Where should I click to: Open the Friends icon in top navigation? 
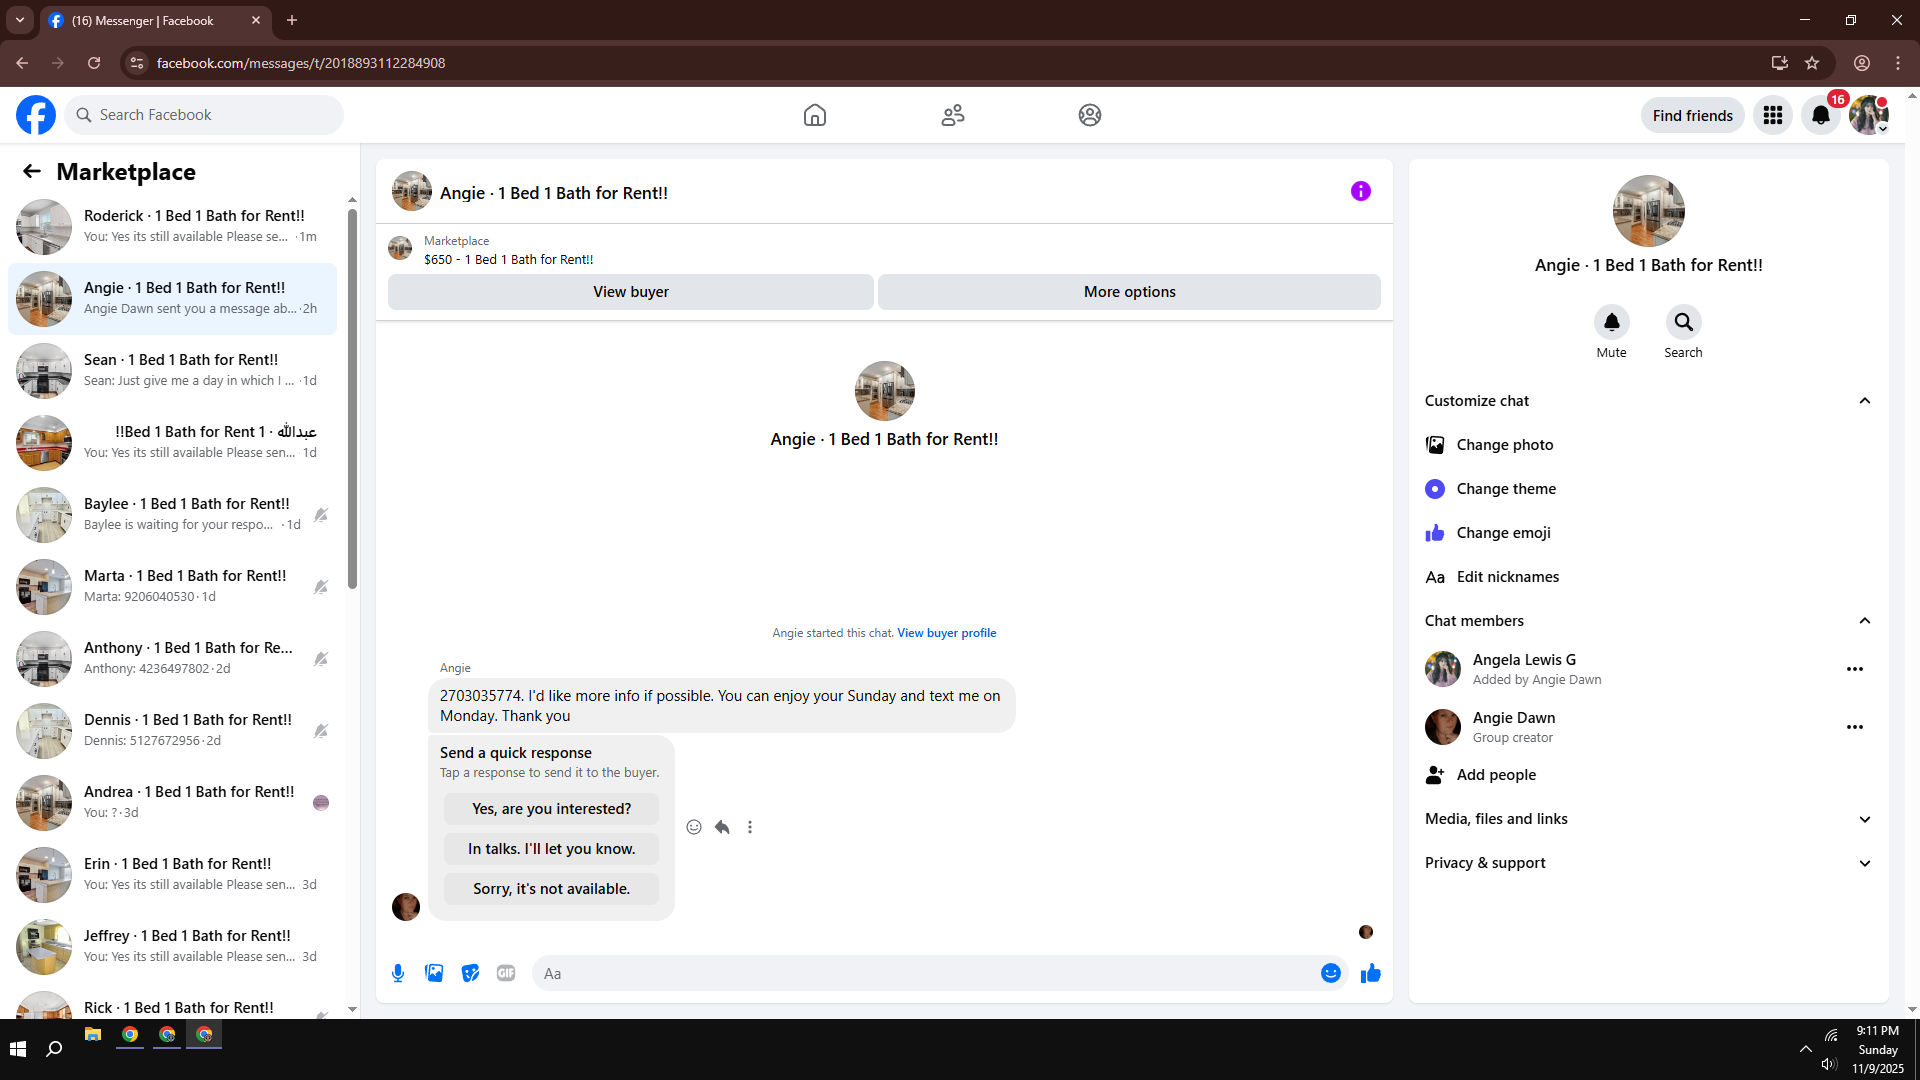pos(953,115)
